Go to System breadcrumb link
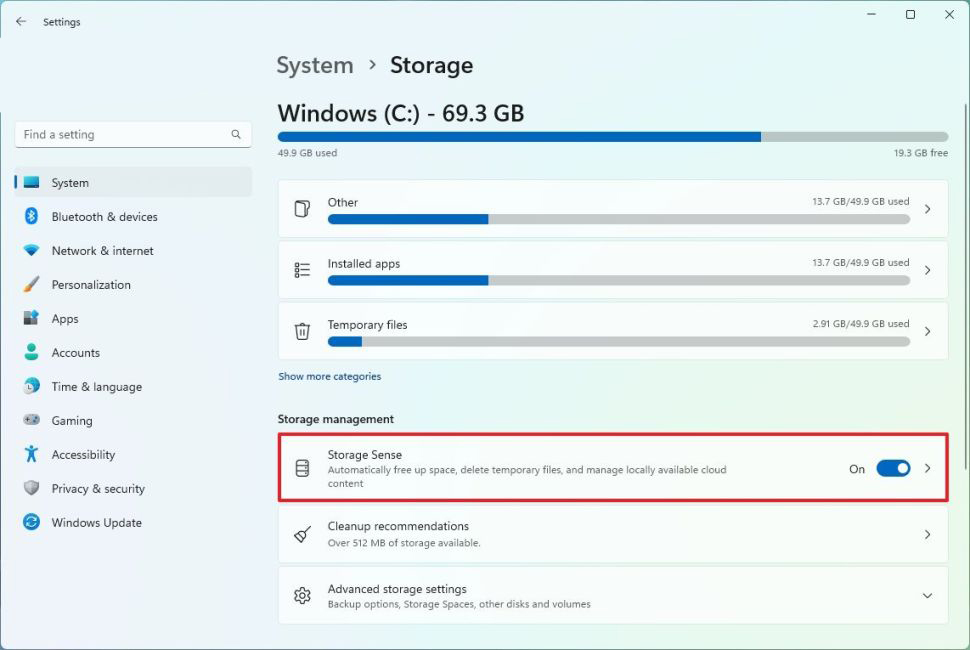970x650 pixels. click(x=315, y=66)
